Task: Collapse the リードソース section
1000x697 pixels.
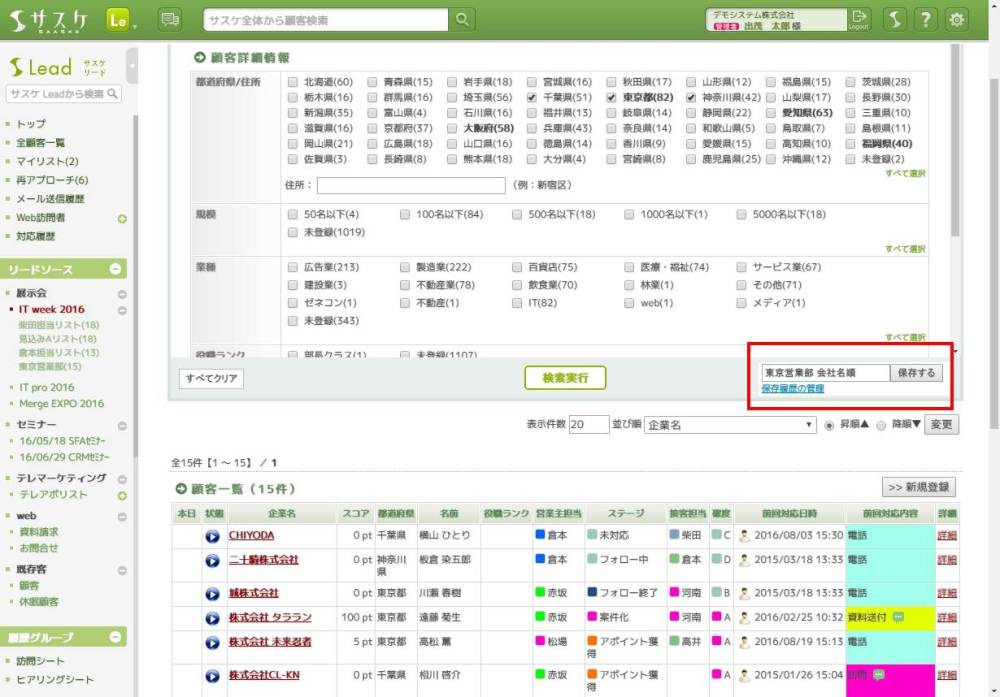Action: [115, 269]
